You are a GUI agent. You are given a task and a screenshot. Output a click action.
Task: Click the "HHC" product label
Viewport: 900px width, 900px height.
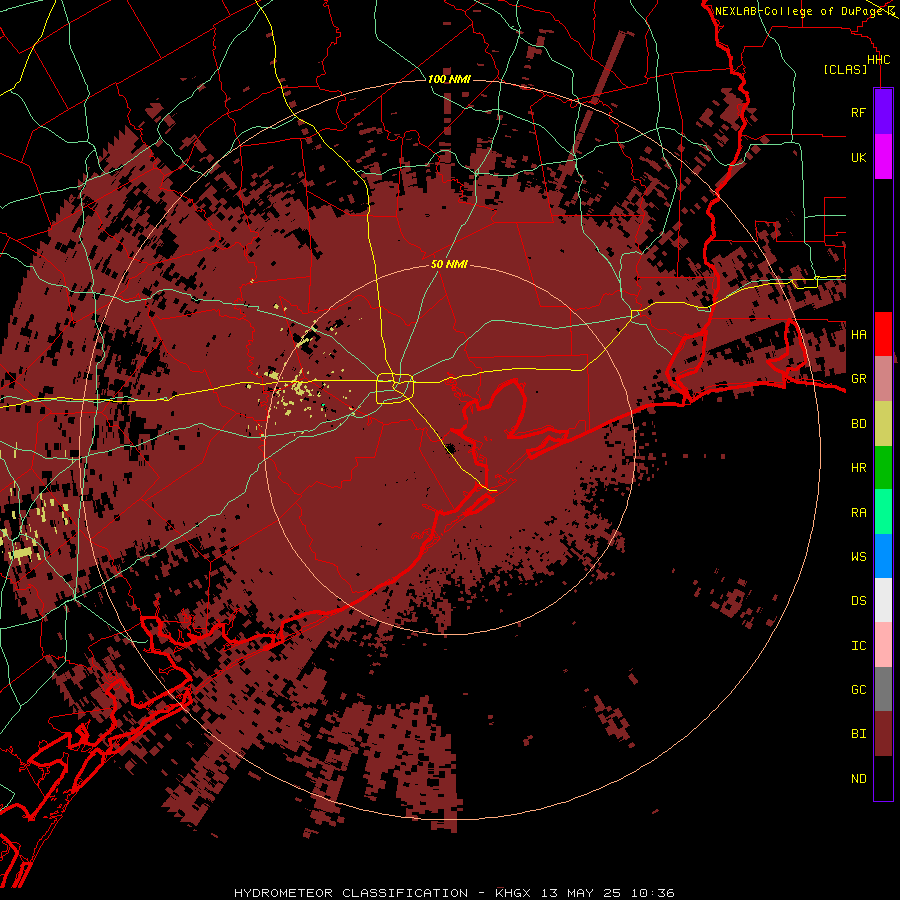tap(878, 60)
